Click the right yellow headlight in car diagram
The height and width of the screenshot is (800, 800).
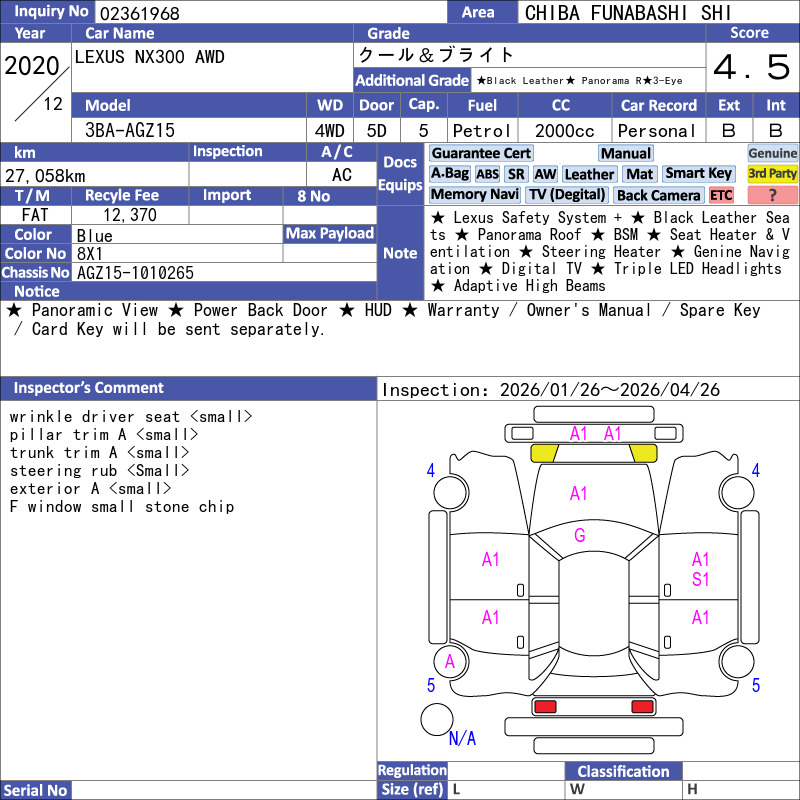coord(645,453)
